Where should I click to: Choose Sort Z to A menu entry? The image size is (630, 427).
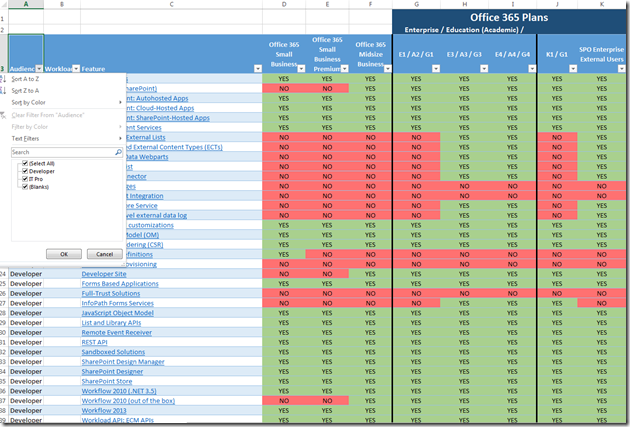tap(28, 90)
